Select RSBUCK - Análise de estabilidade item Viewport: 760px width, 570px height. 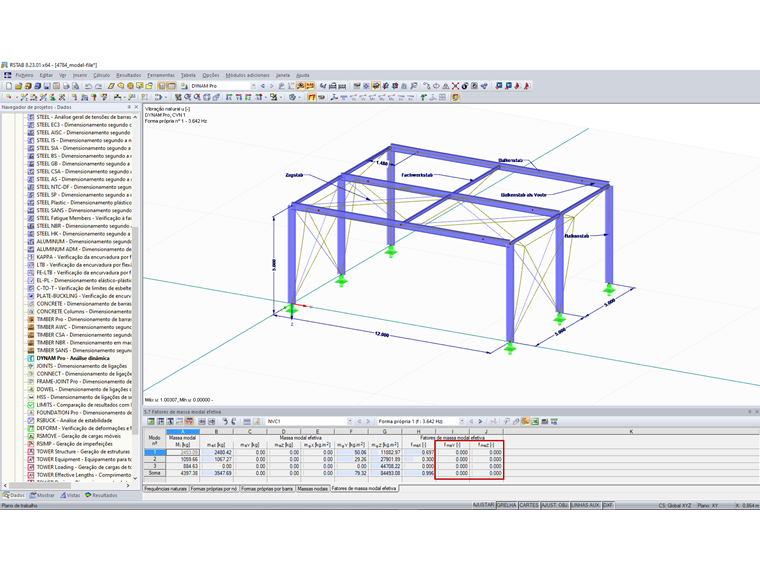(x=75, y=420)
